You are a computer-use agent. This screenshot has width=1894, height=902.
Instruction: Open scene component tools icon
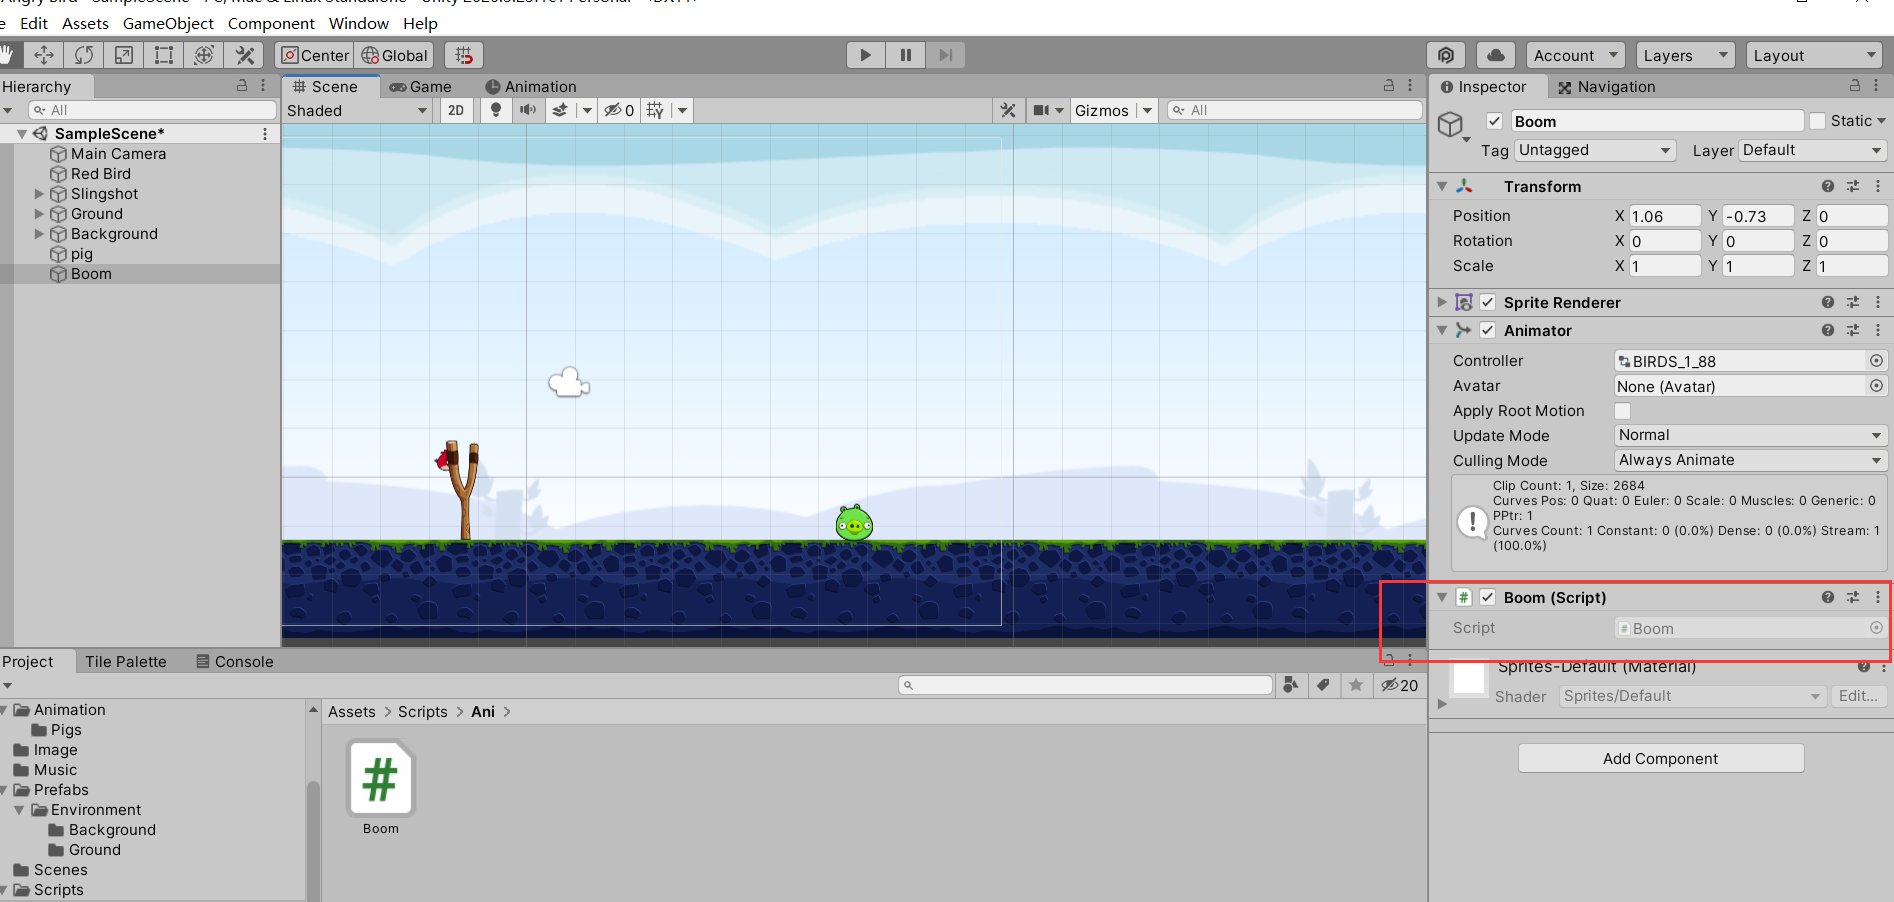pos(1008,110)
